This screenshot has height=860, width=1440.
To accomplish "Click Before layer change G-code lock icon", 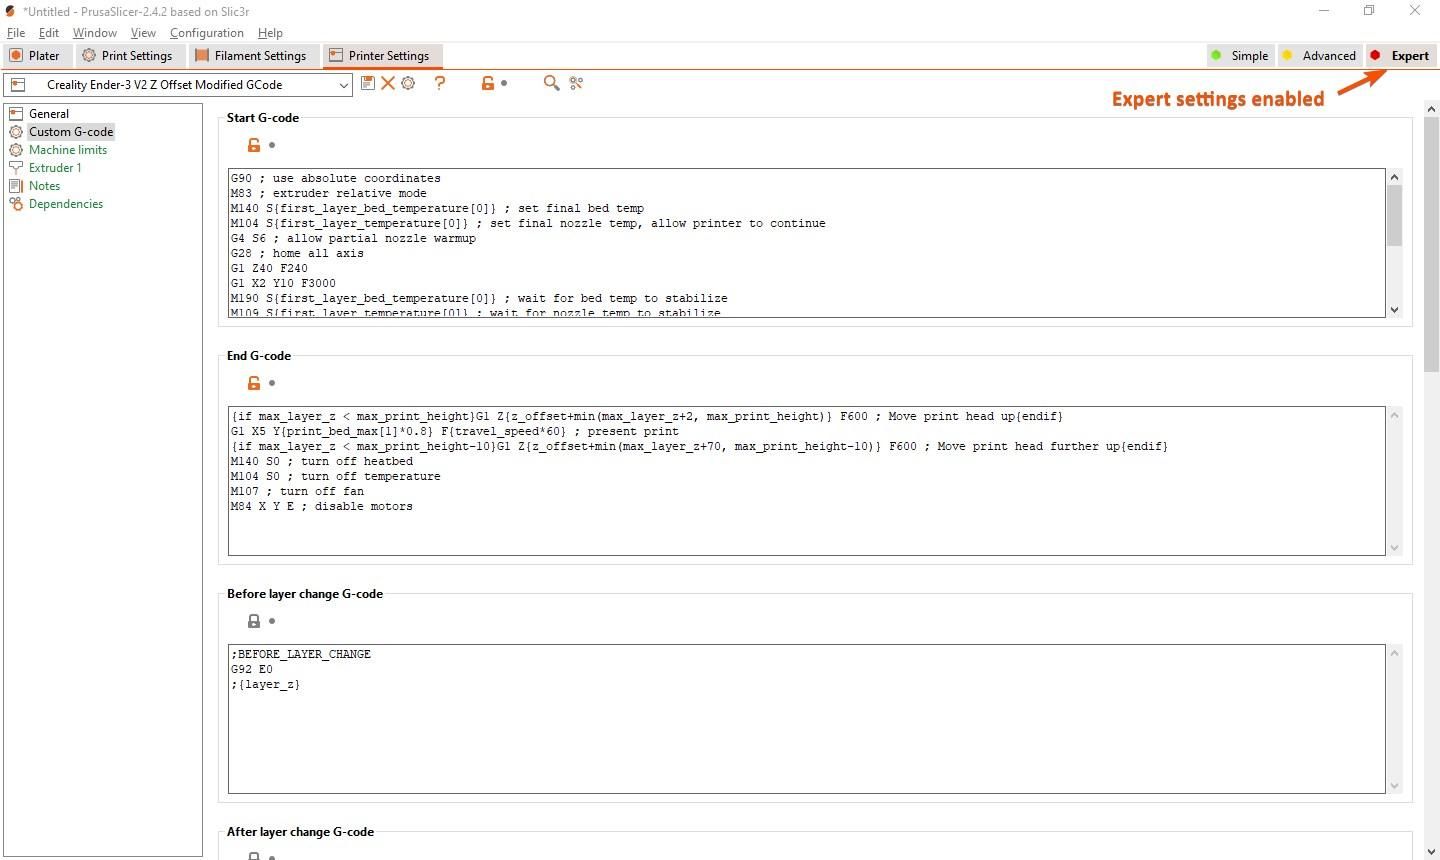I will click(x=254, y=621).
